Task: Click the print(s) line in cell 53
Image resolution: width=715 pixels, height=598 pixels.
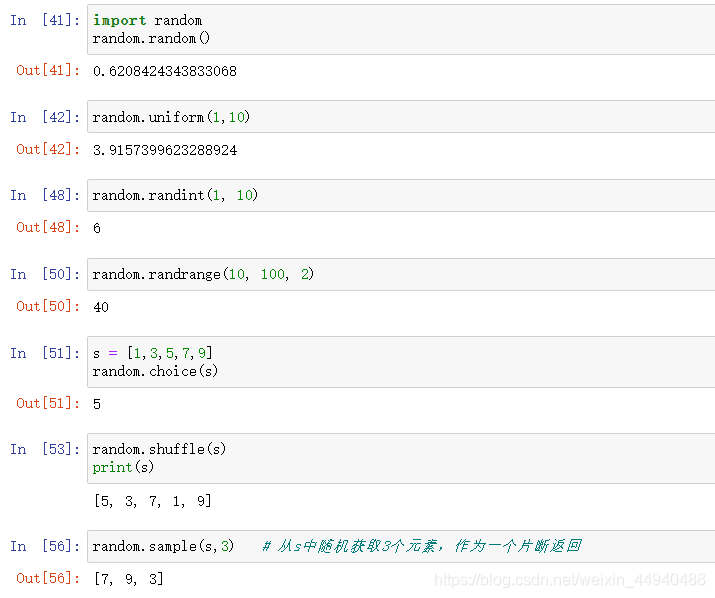Action: pyautogui.click(x=123, y=468)
